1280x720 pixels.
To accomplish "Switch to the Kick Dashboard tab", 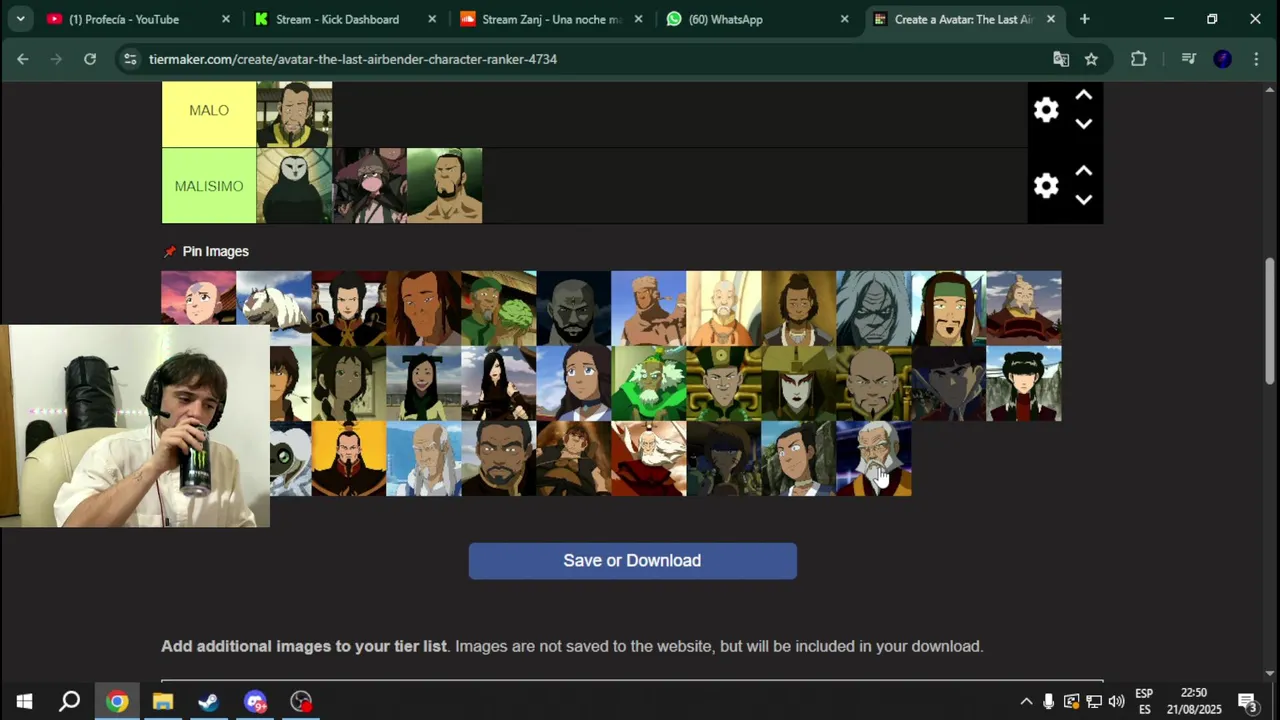I will coord(344,19).
